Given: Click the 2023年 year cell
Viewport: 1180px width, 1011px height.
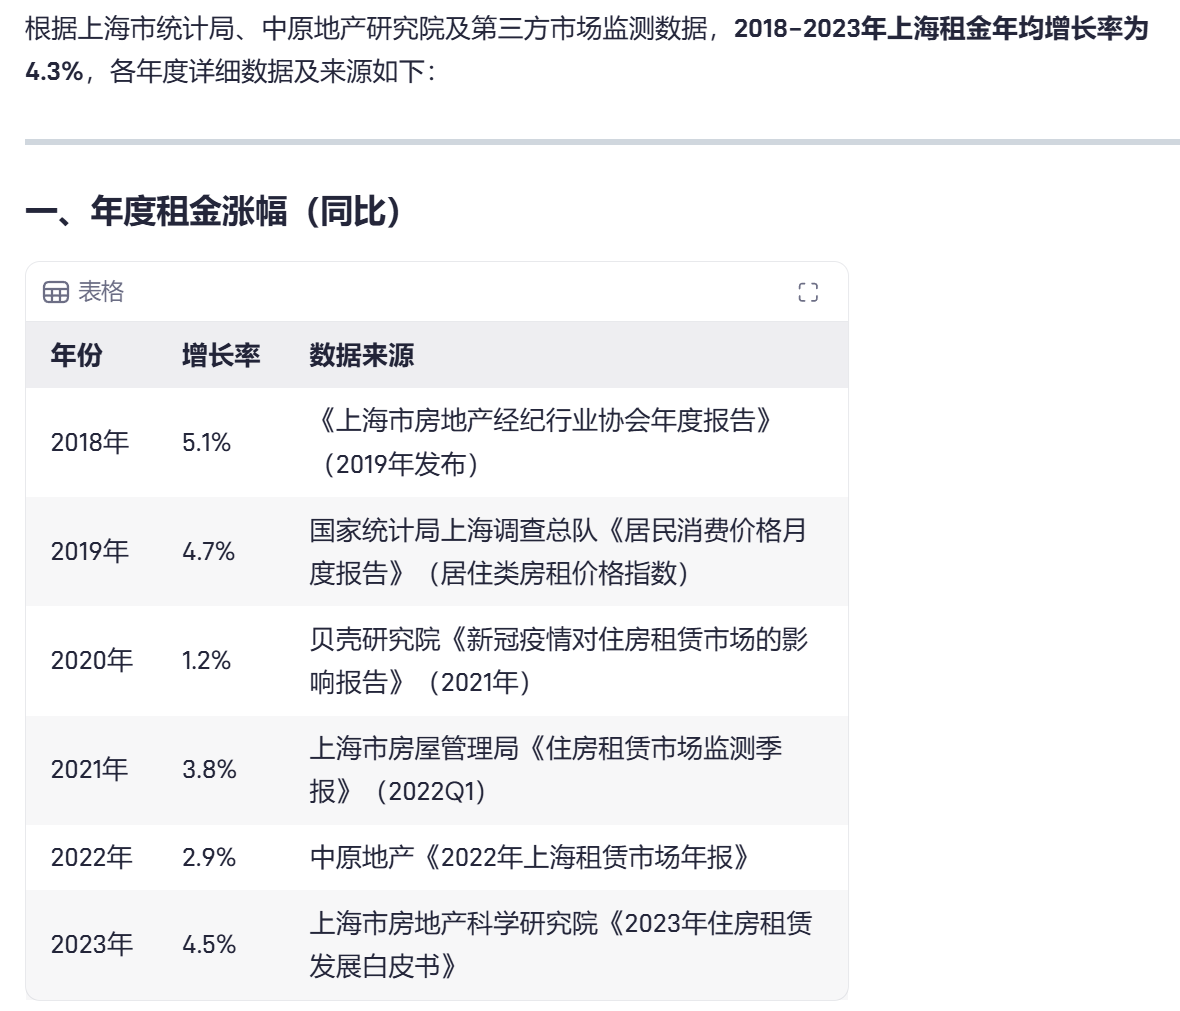Looking at the screenshot, I should point(92,944).
